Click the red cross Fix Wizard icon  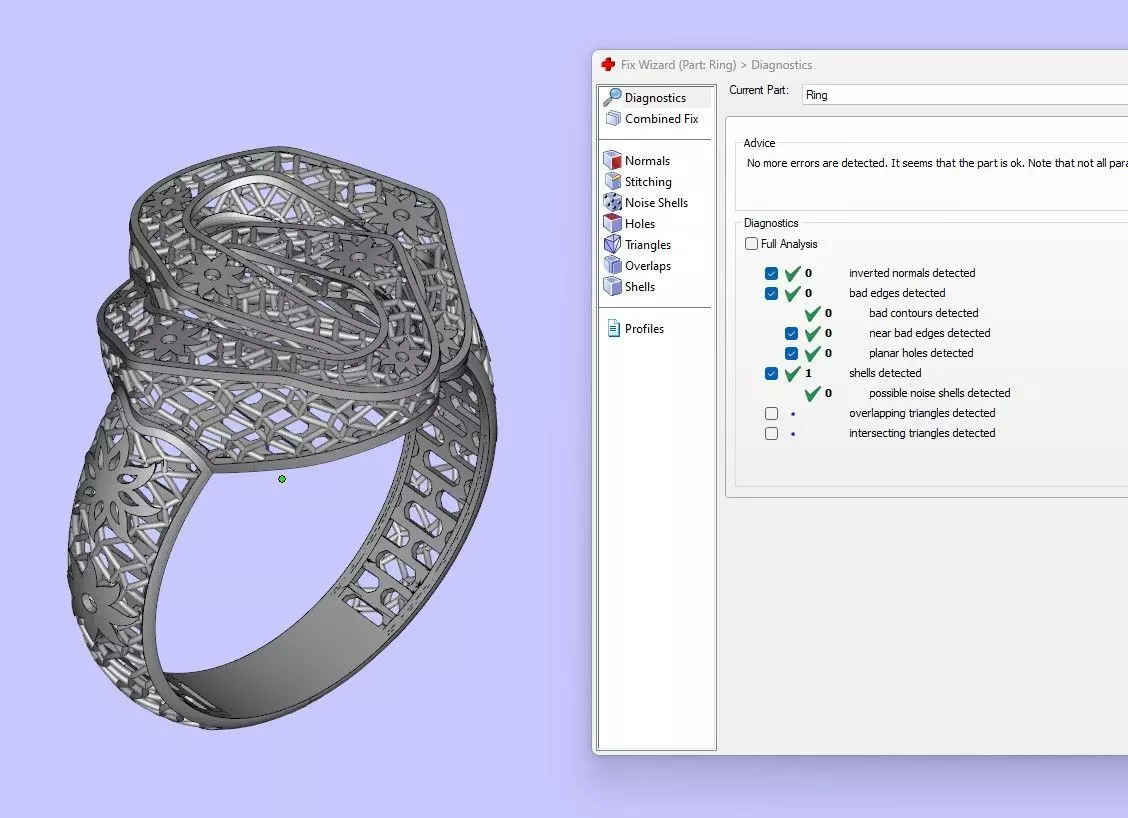(x=608, y=64)
